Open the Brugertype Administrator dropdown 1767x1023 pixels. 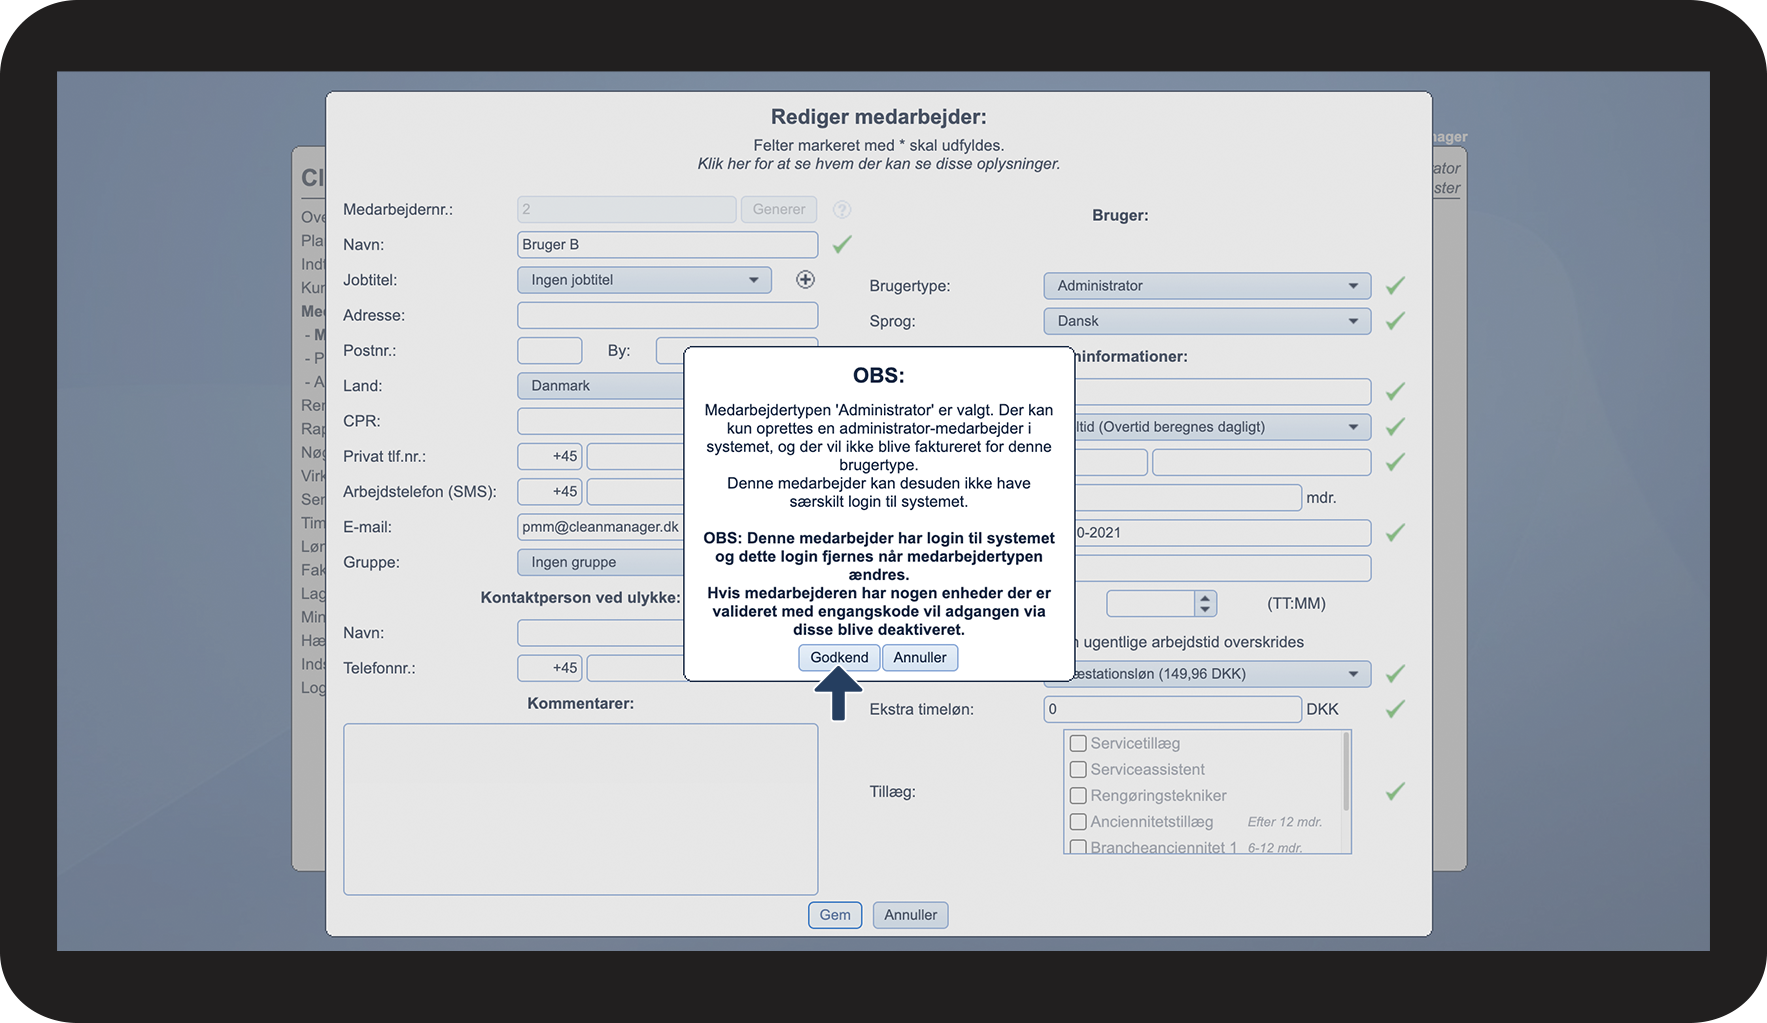pos(1207,286)
